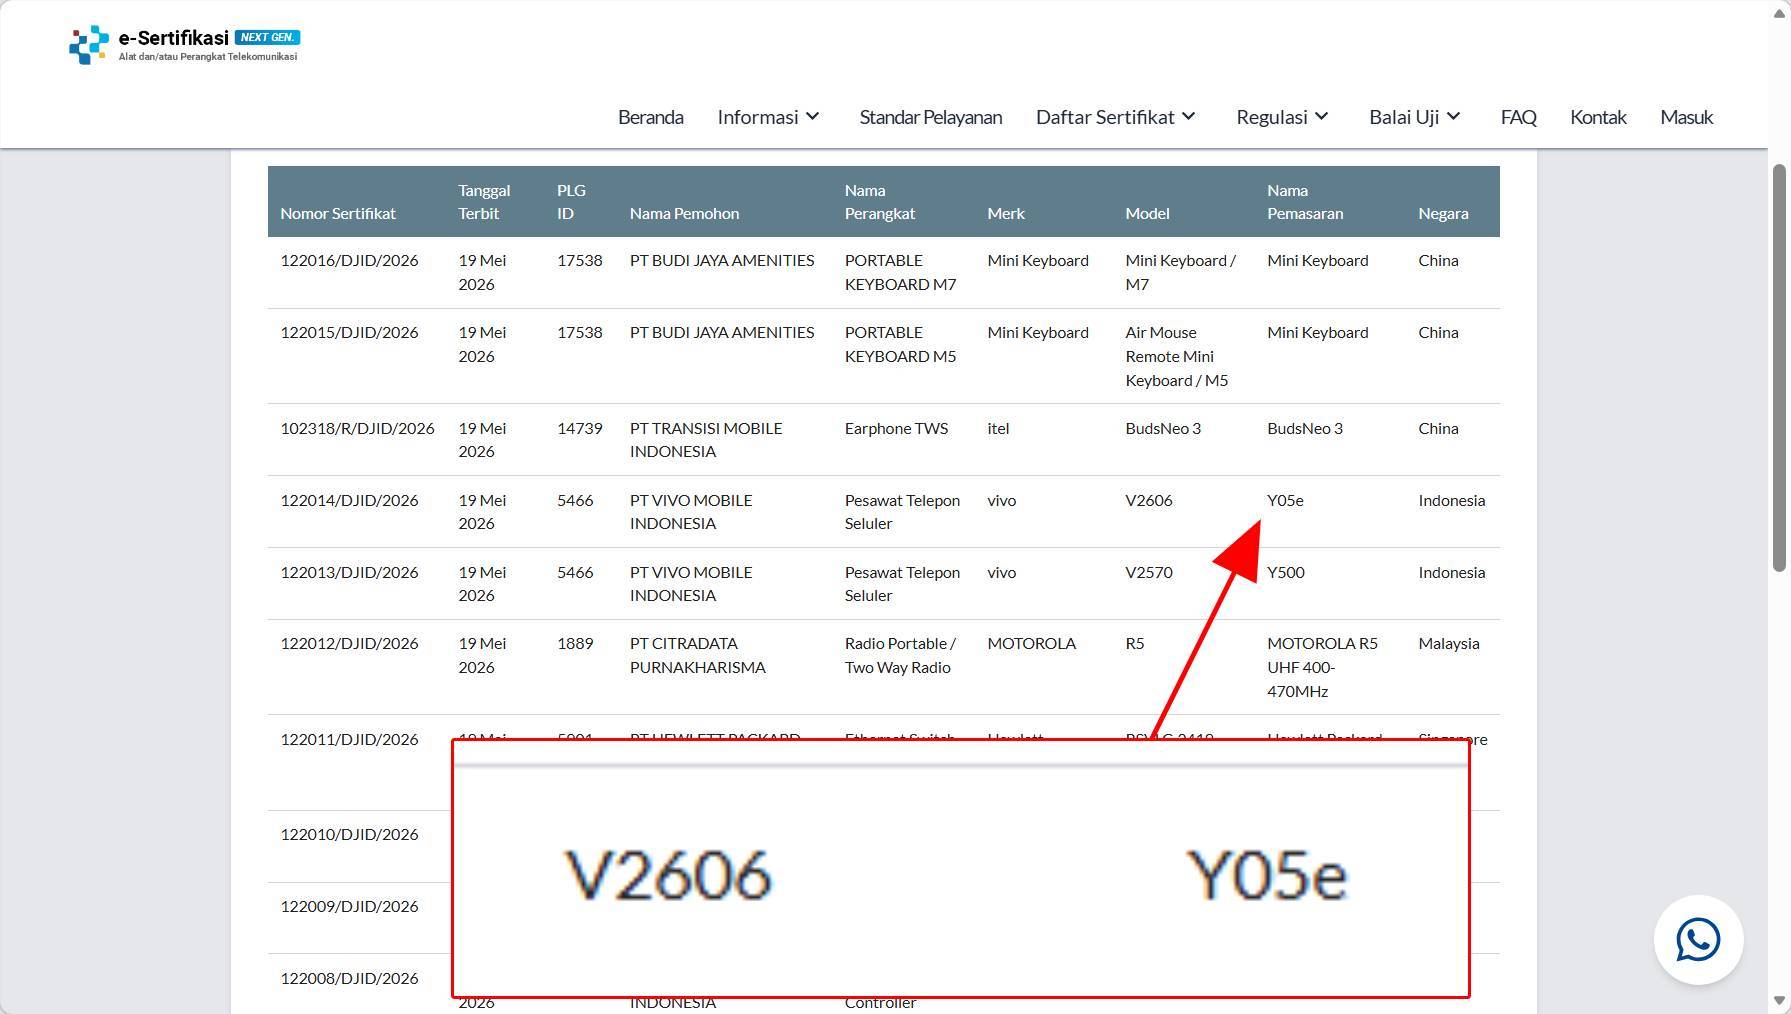The width and height of the screenshot is (1791, 1014).
Task: Click the Model column header
Action: (1147, 213)
